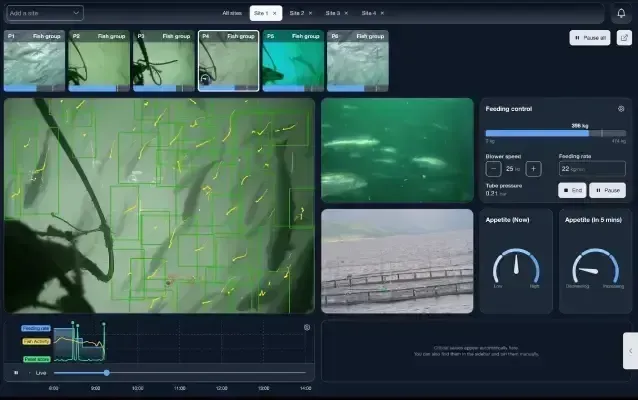Viewport: 638px width, 400px height.
Task: Toggle the Fish Activity chart legend
Action: tap(36, 341)
